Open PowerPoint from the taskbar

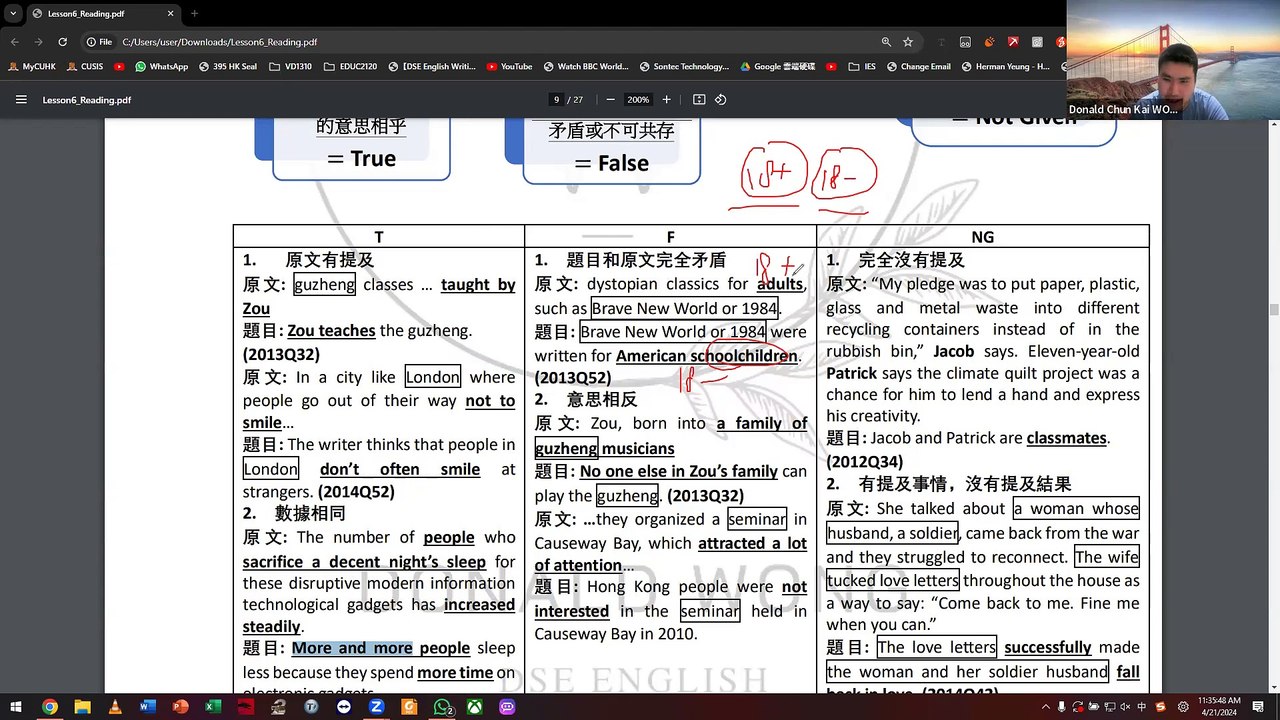(x=181, y=707)
